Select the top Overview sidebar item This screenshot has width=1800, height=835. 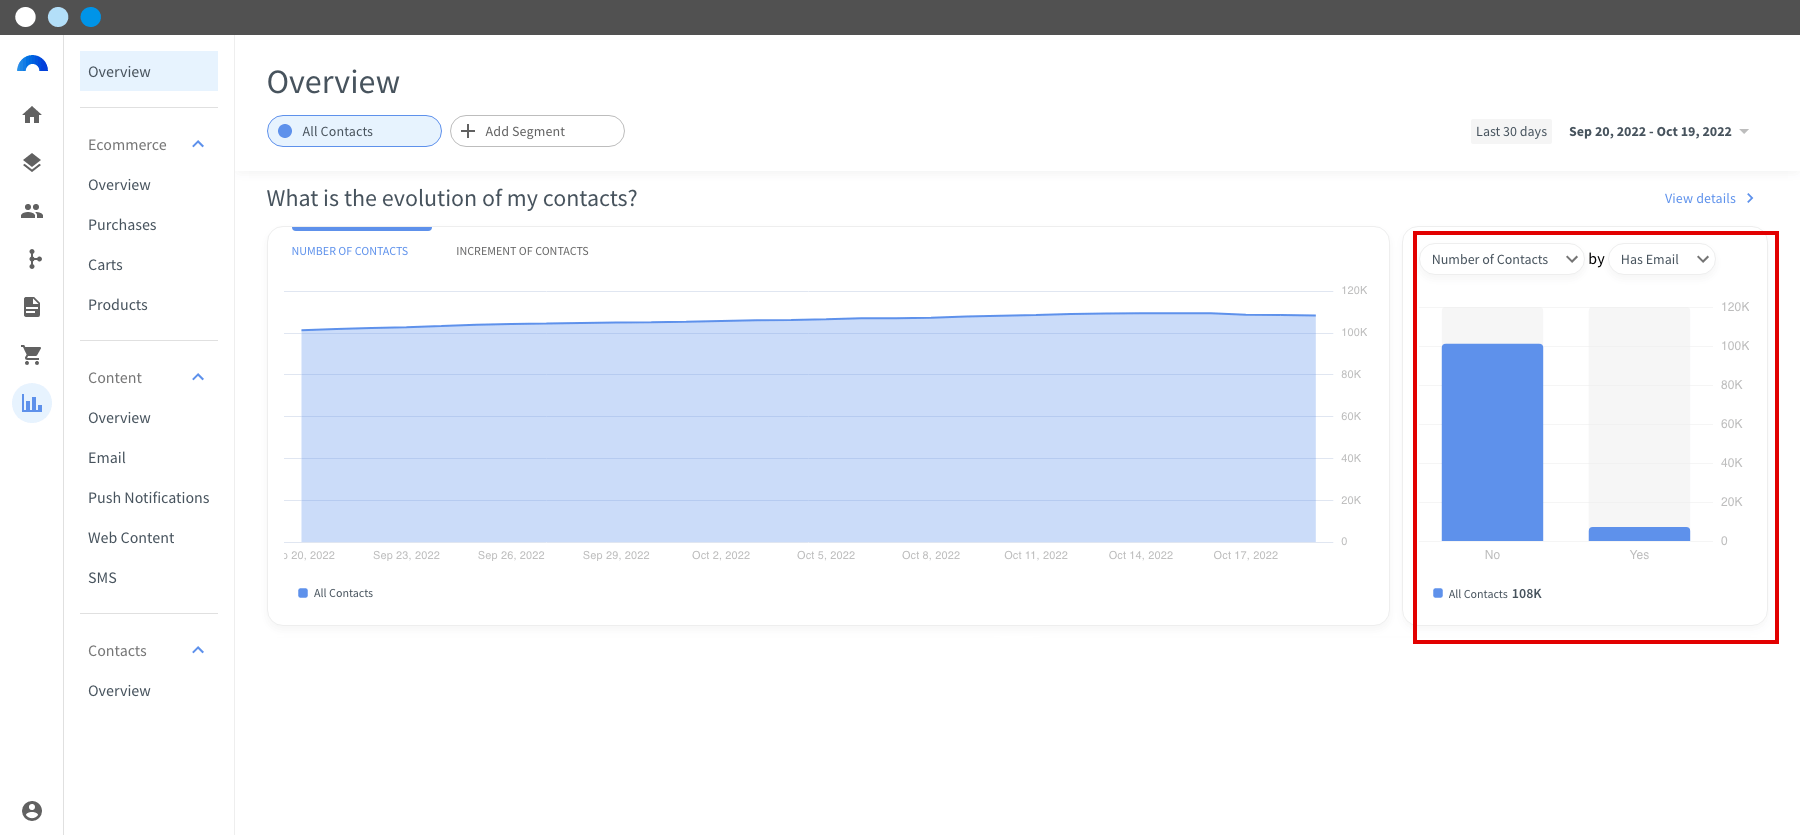[x=149, y=71]
